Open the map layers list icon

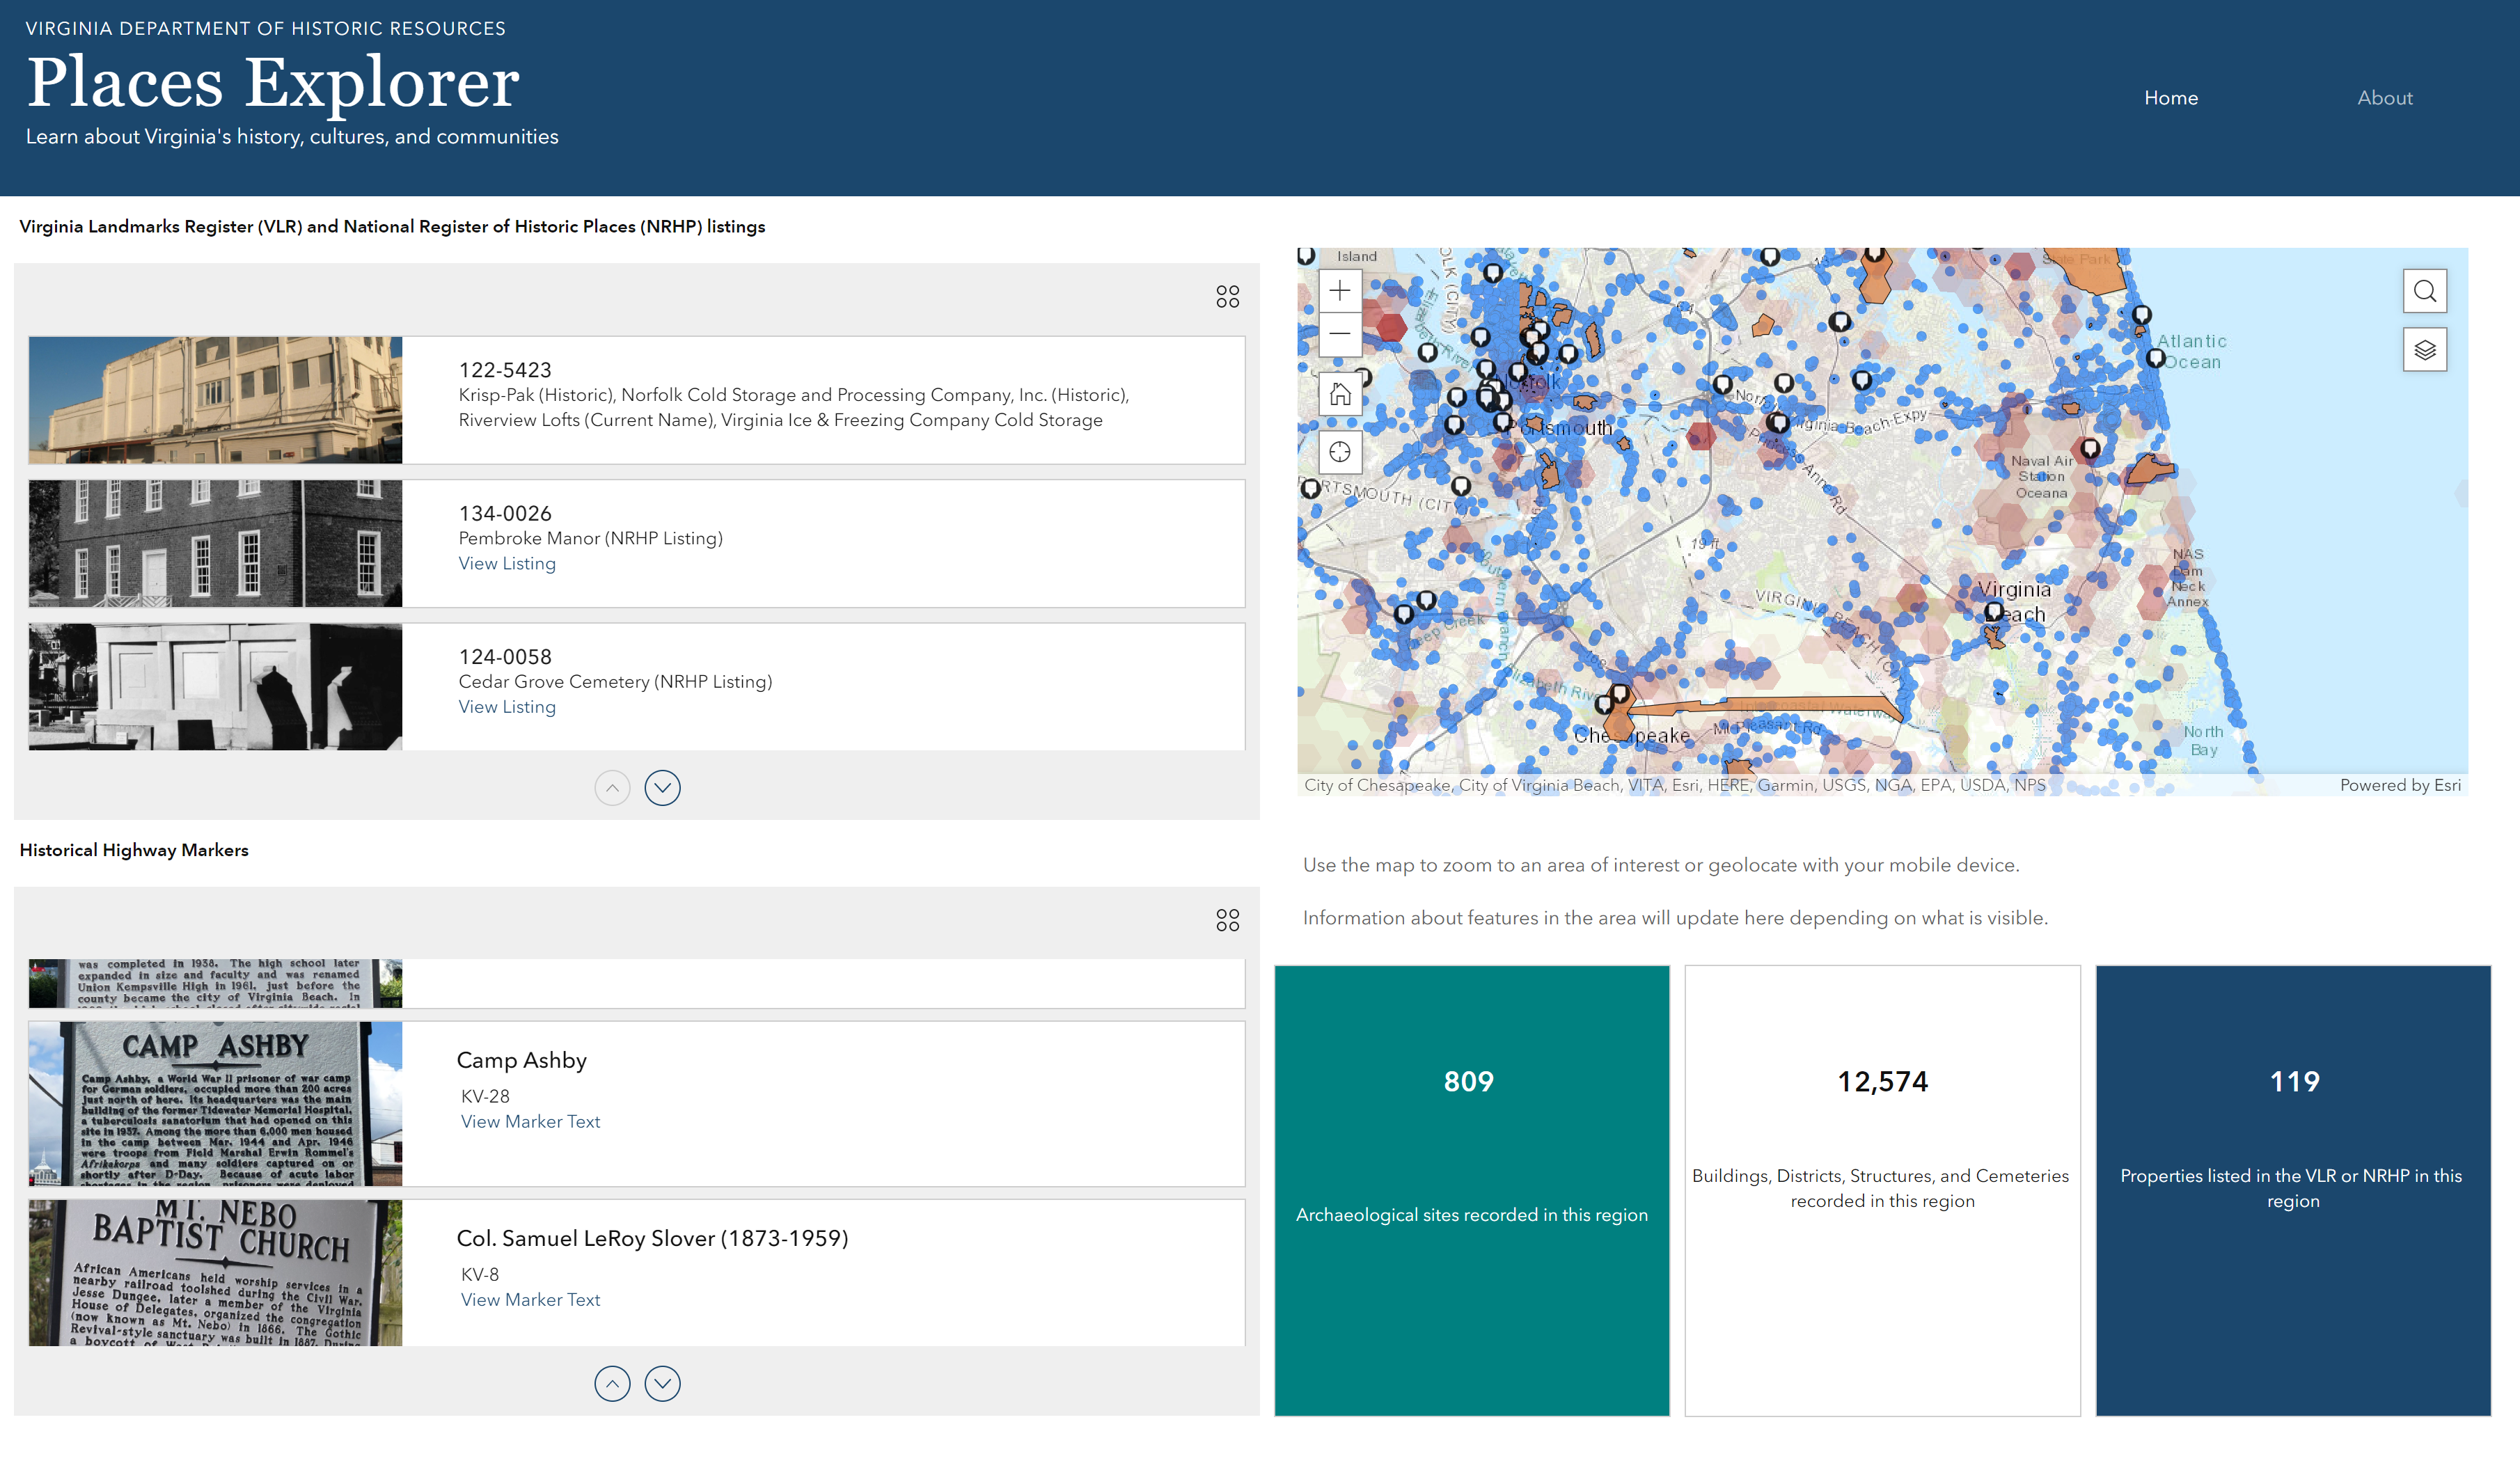click(2424, 350)
